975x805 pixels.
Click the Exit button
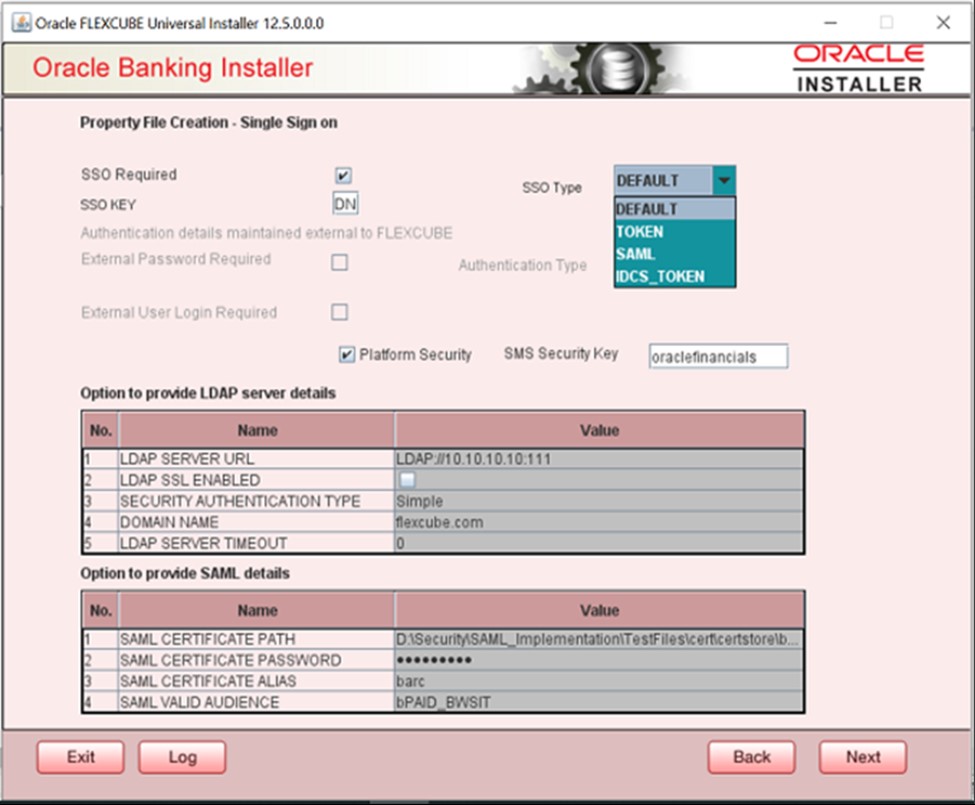click(81, 757)
